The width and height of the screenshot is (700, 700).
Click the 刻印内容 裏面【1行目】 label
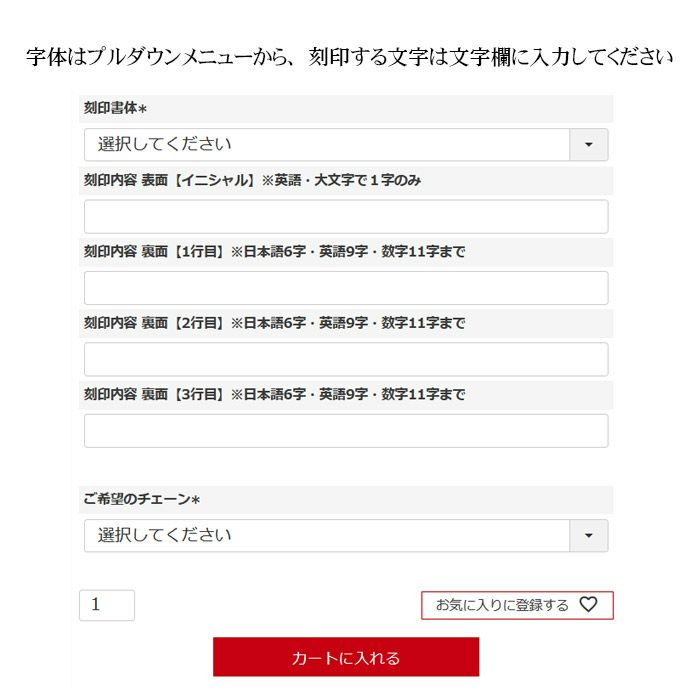[275, 251]
